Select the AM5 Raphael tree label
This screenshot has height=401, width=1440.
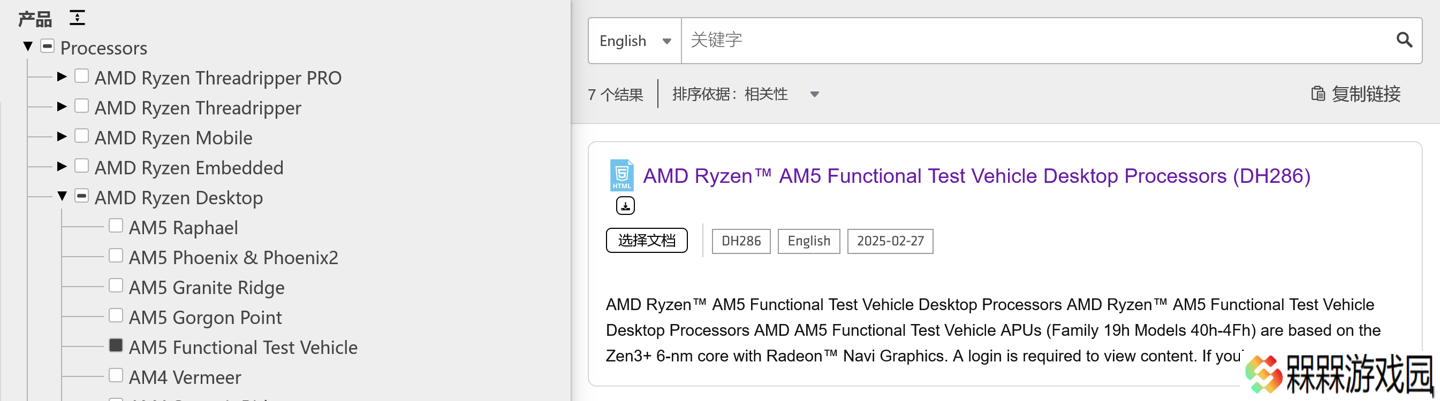[x=183, y=228]
